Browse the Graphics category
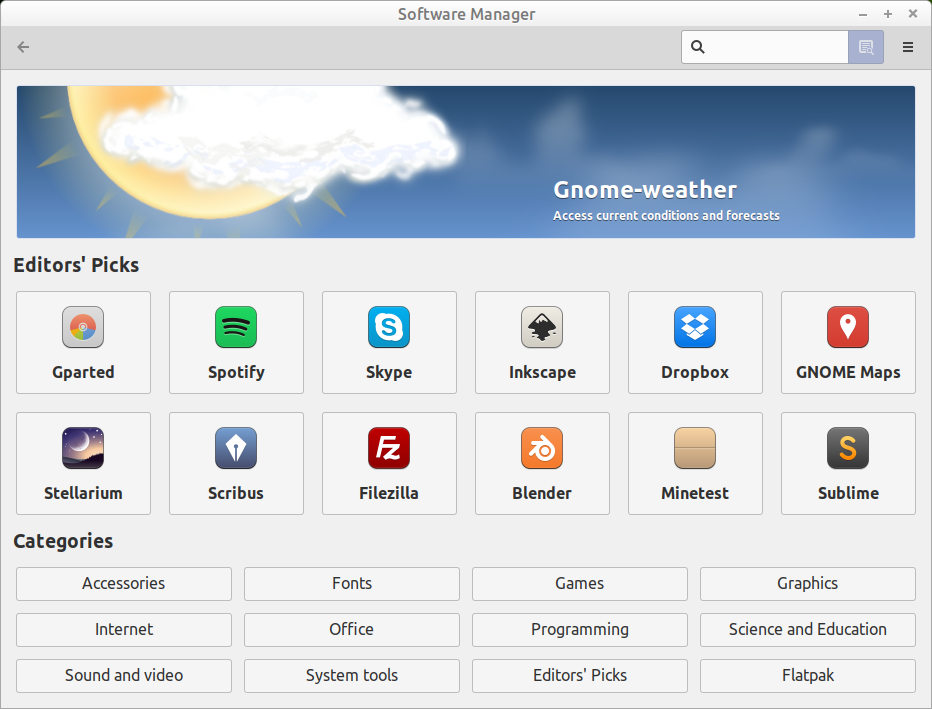Viewport: 932px width, 709px height. pos(807,584)
